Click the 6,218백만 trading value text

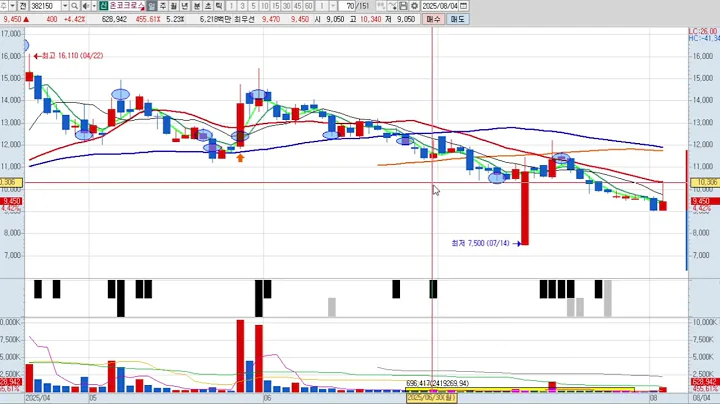point(215,19)
